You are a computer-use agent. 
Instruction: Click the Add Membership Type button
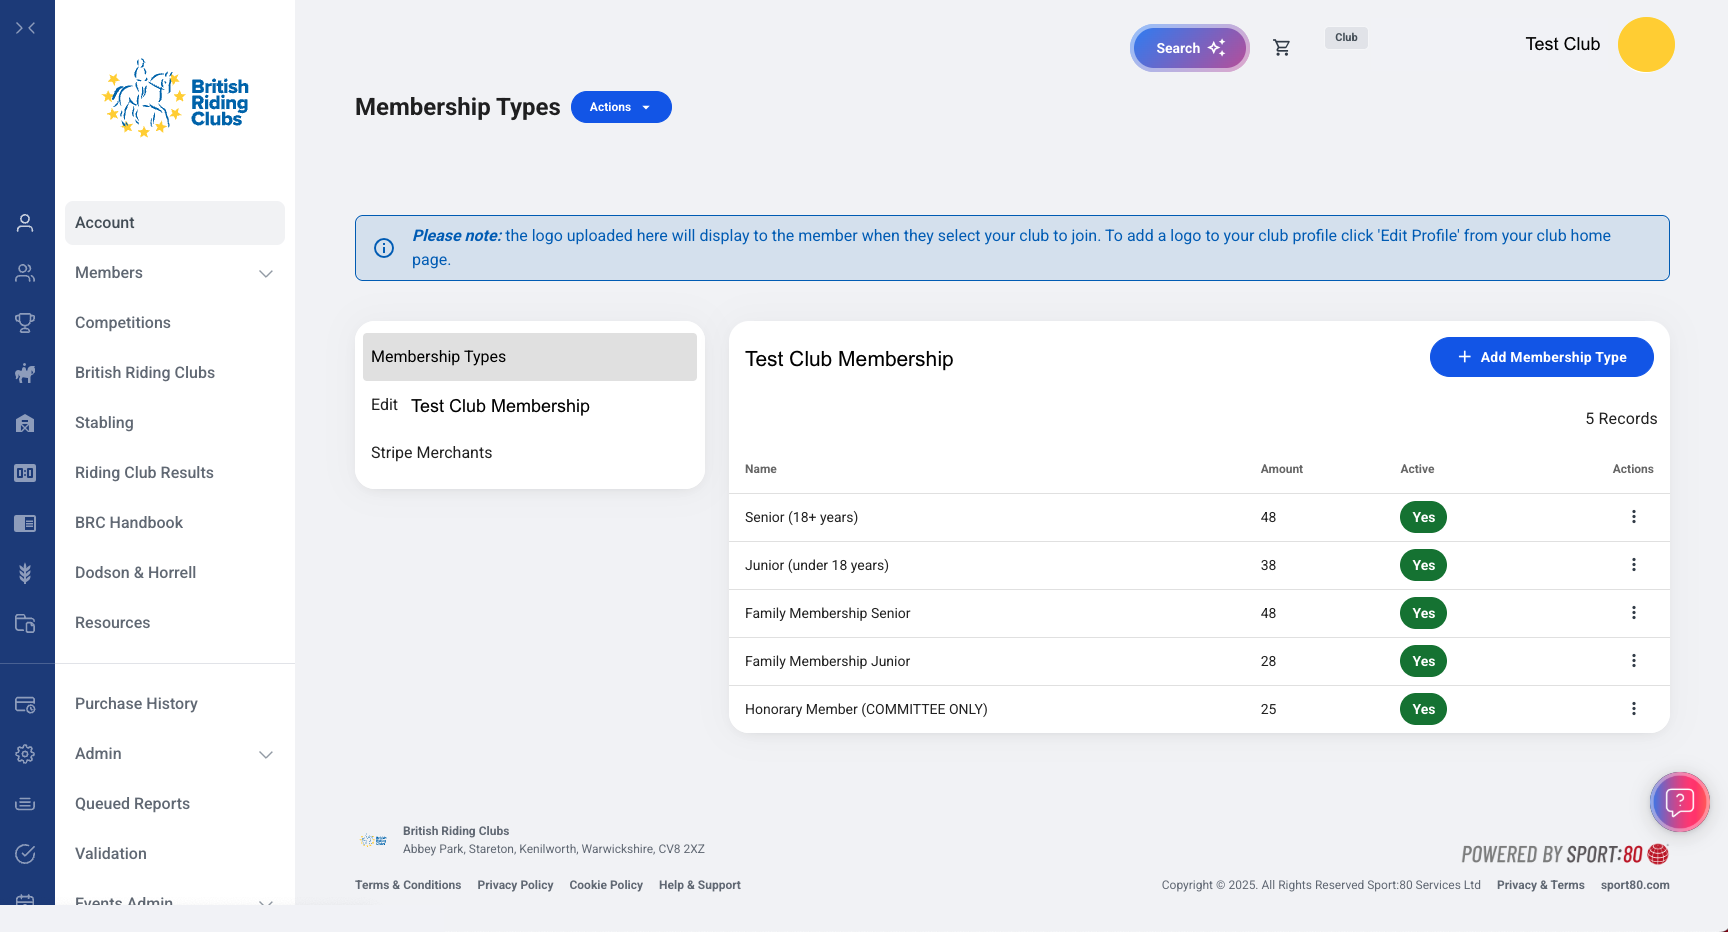(x=1541, y=357)
